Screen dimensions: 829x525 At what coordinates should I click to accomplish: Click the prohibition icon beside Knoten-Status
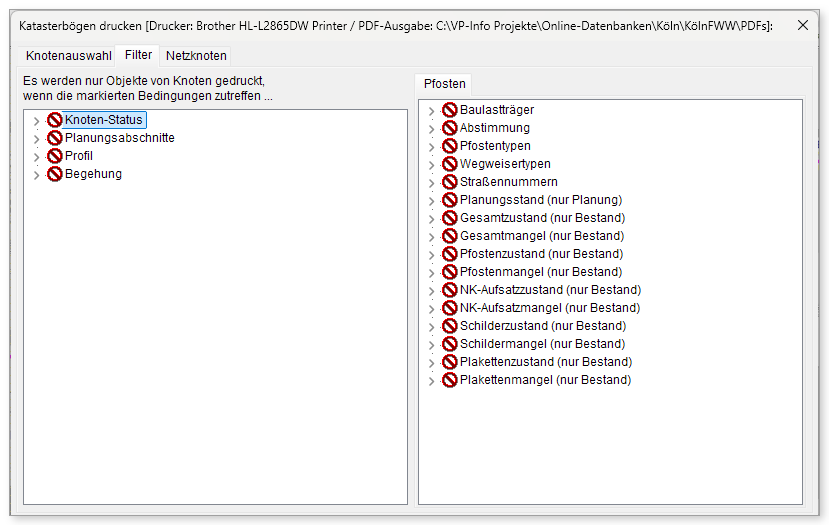54,120
